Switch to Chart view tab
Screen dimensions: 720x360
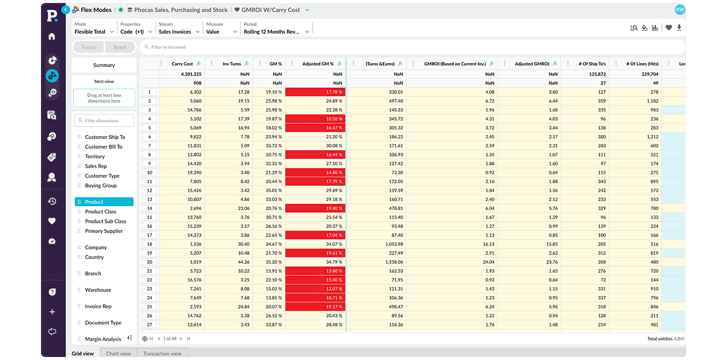tap(118, 353)
